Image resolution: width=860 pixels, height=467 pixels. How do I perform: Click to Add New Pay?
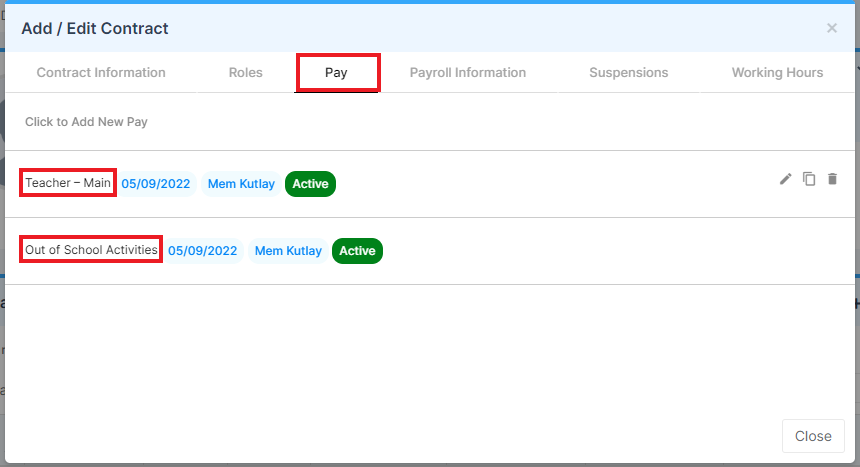click(86, 122)
